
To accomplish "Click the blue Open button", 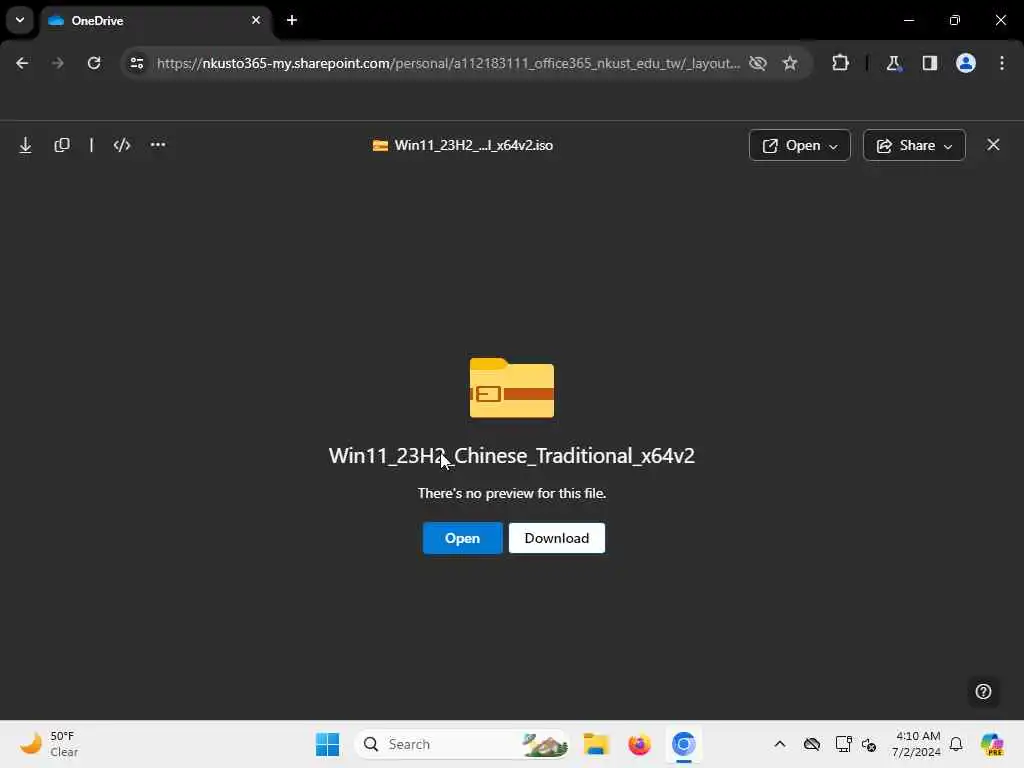I will [462, 538].
